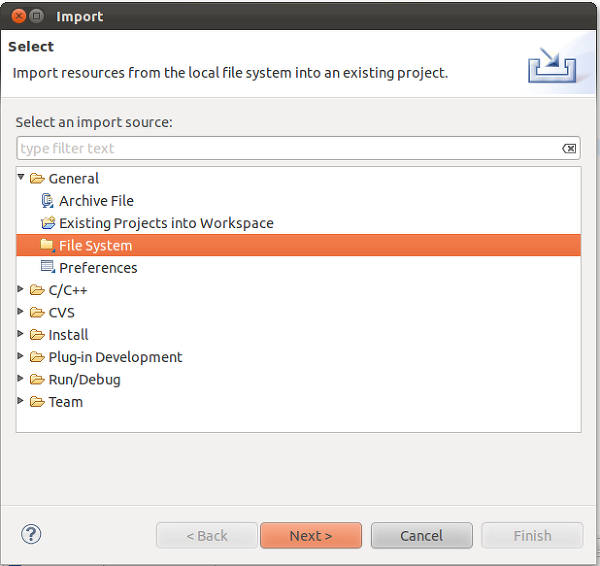The height and width of the screenshot is (566, 600).
Task: Click the File System folder icon
Action: point(47,245)
